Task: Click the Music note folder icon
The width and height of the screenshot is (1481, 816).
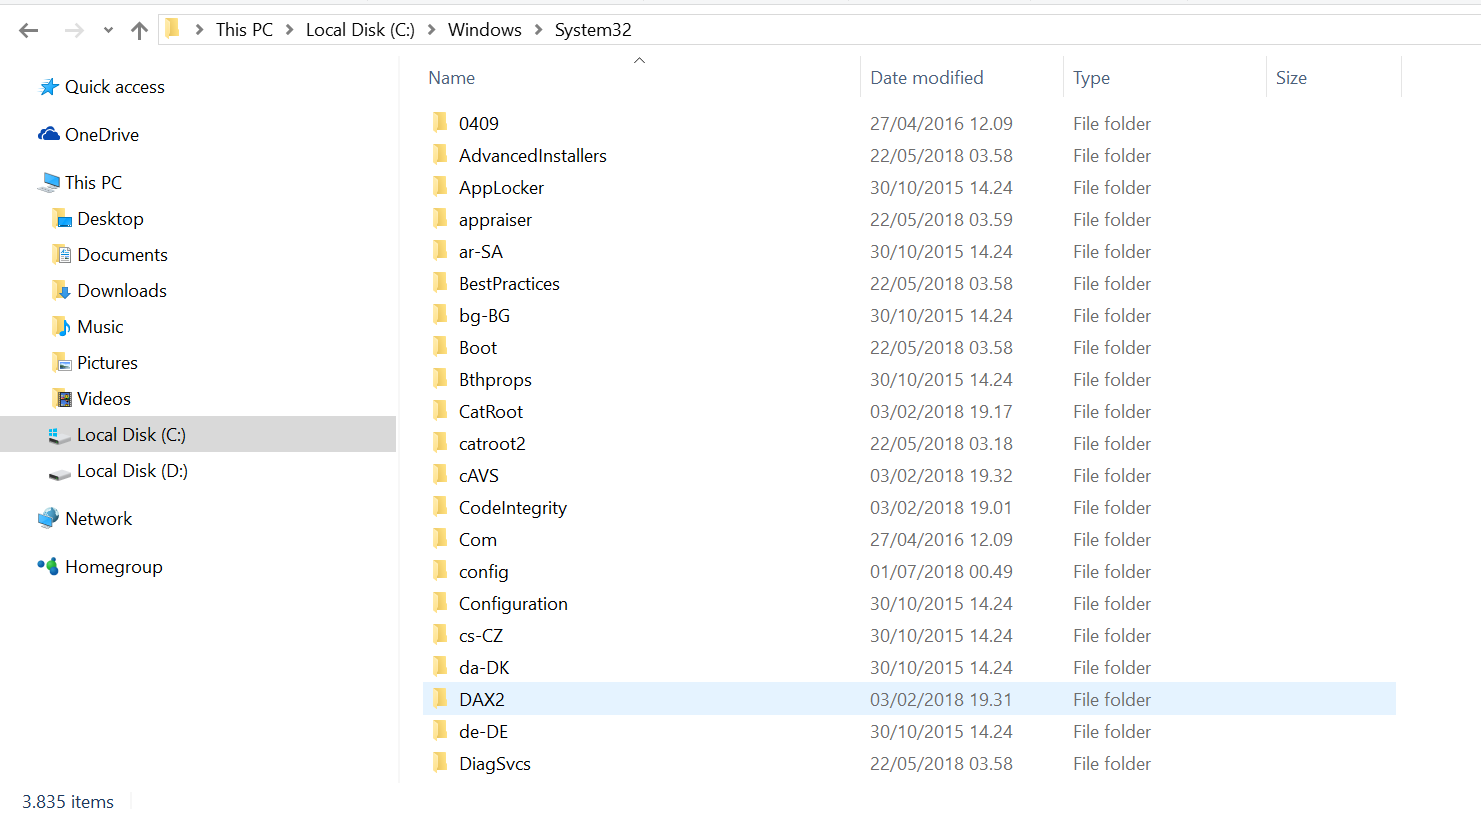Action: (x=62, y=327)
